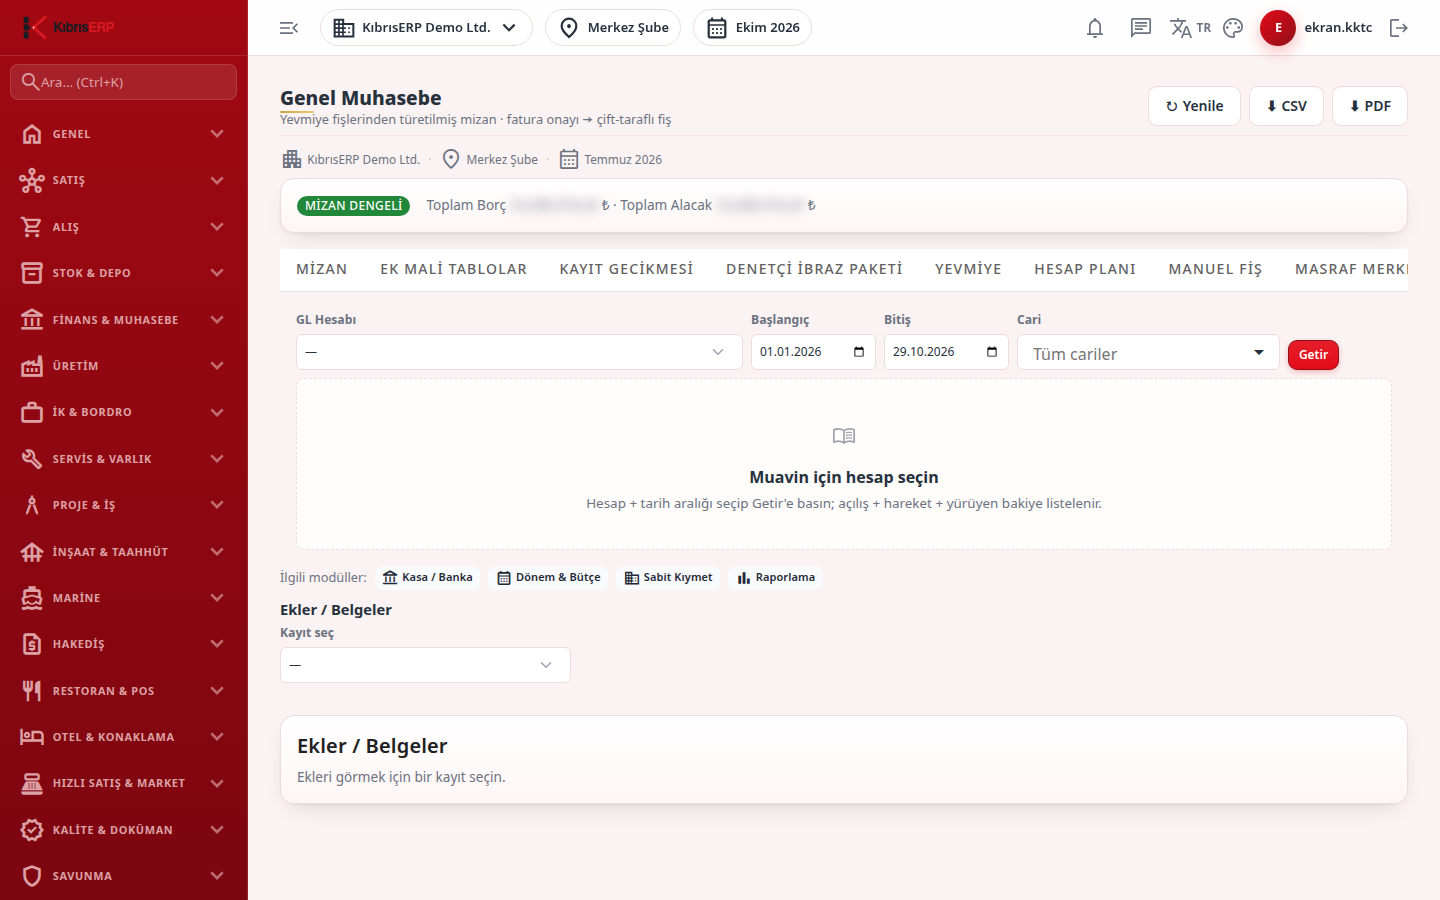Switch to the Ek Mali Tablolar tab

[x=454, y=269]
